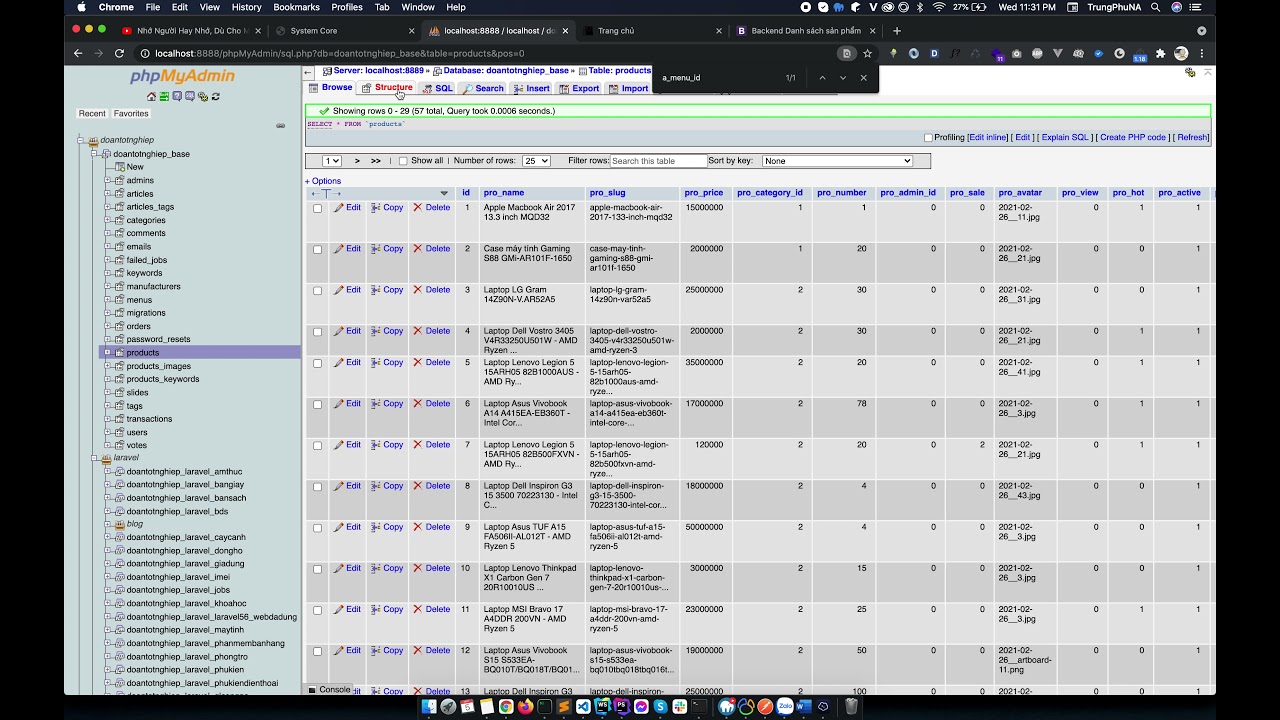The height and width of the screenshot is (720, 1280).
Task: Click the Filter rows search field
Action: pyautogui.click(x=658, y=161)
